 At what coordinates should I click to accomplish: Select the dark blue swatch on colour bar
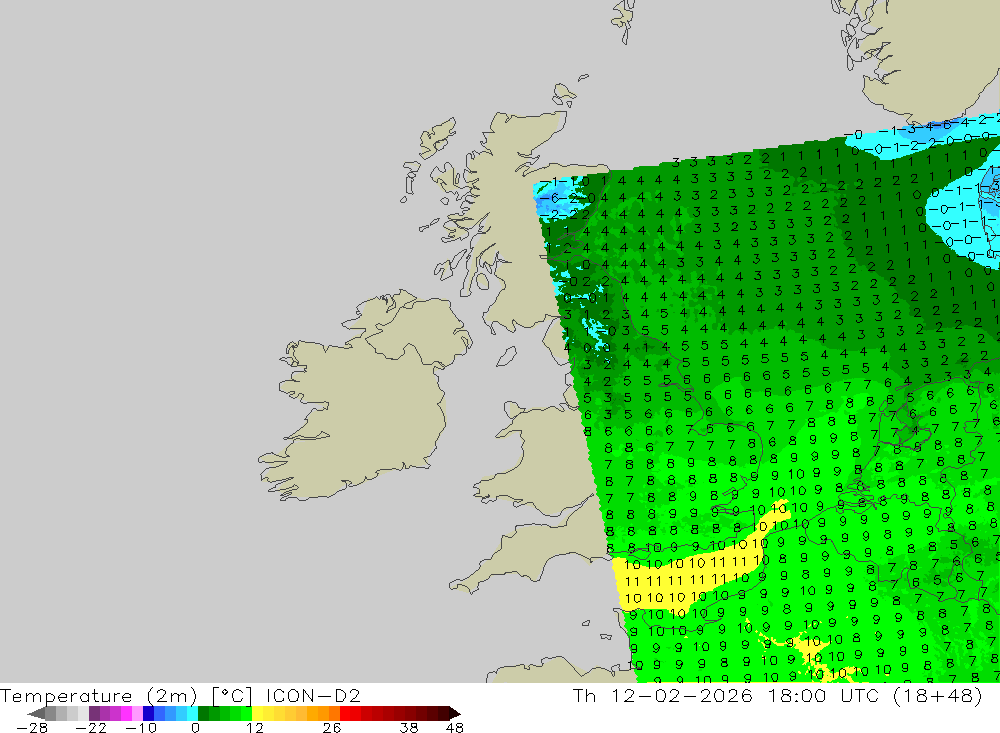(148, 713)
